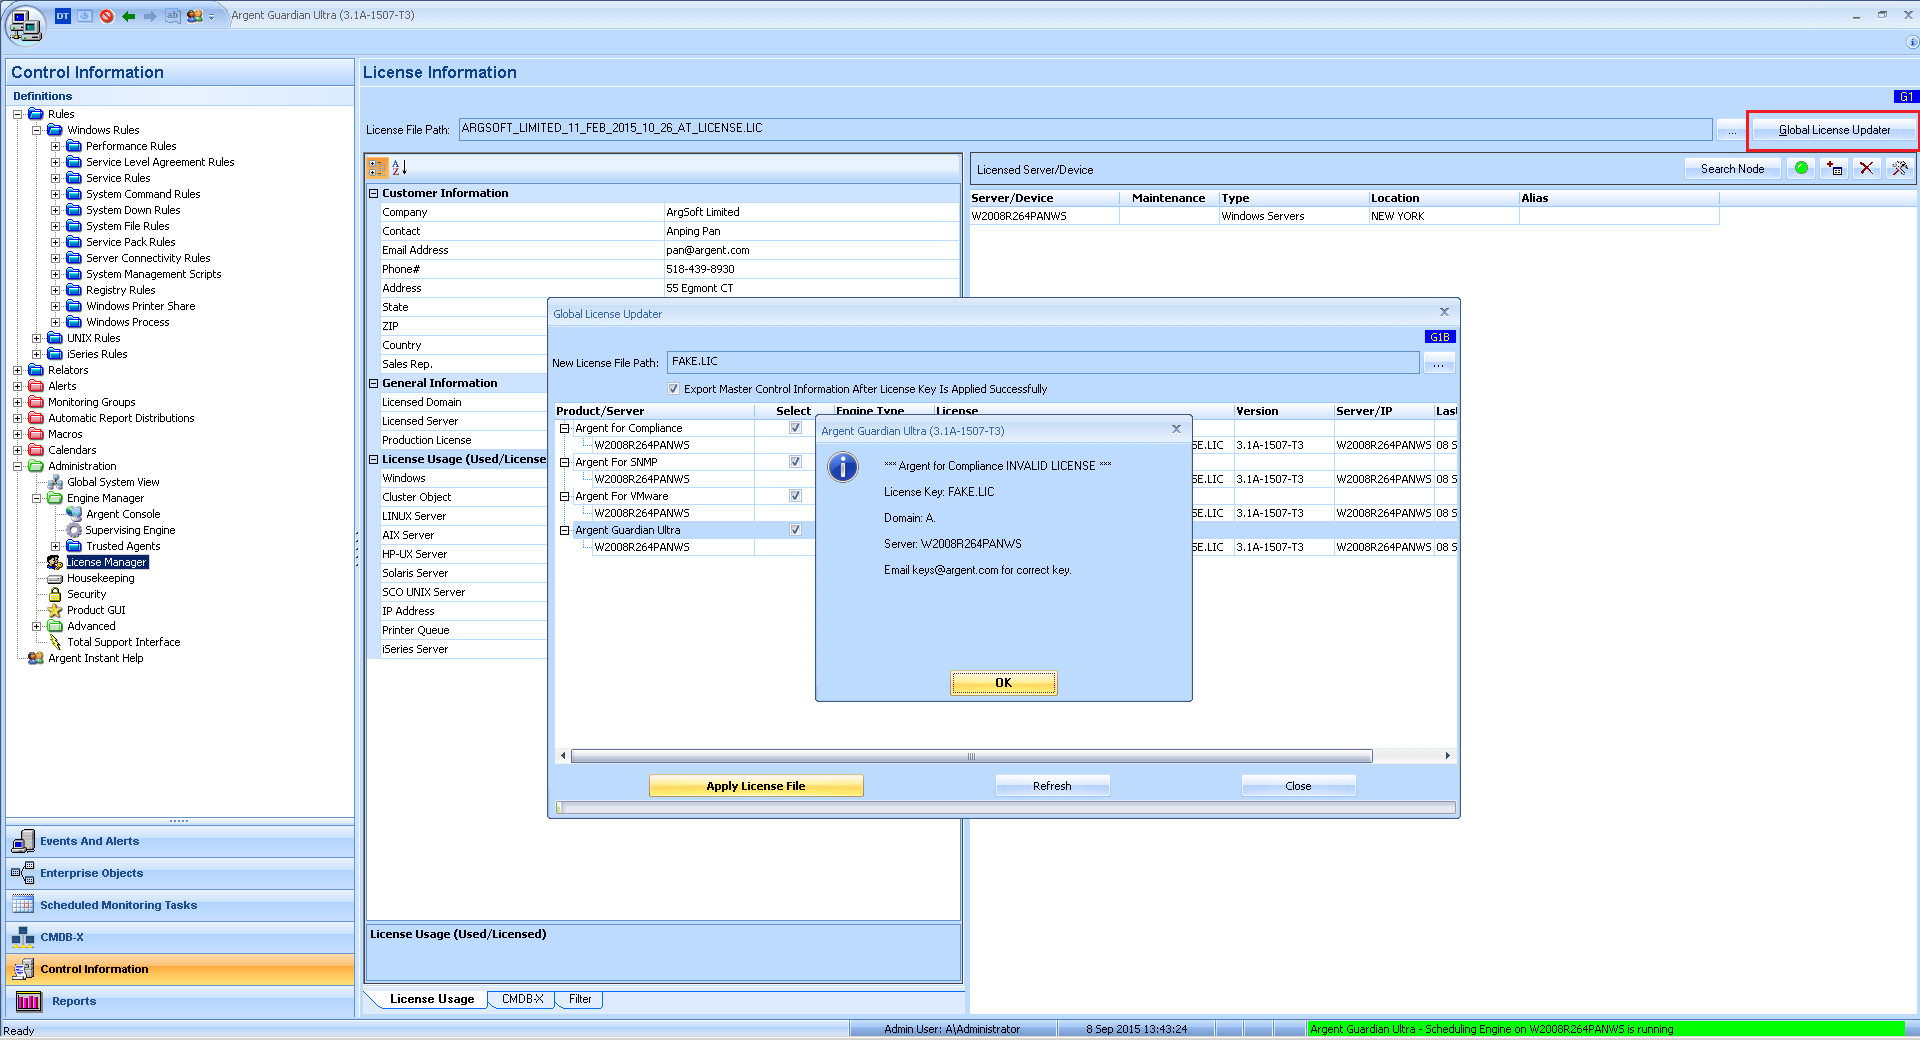The image size is (1920, 1040).
Task: Click the hammer and tools settings icon
Action: 1899,168
